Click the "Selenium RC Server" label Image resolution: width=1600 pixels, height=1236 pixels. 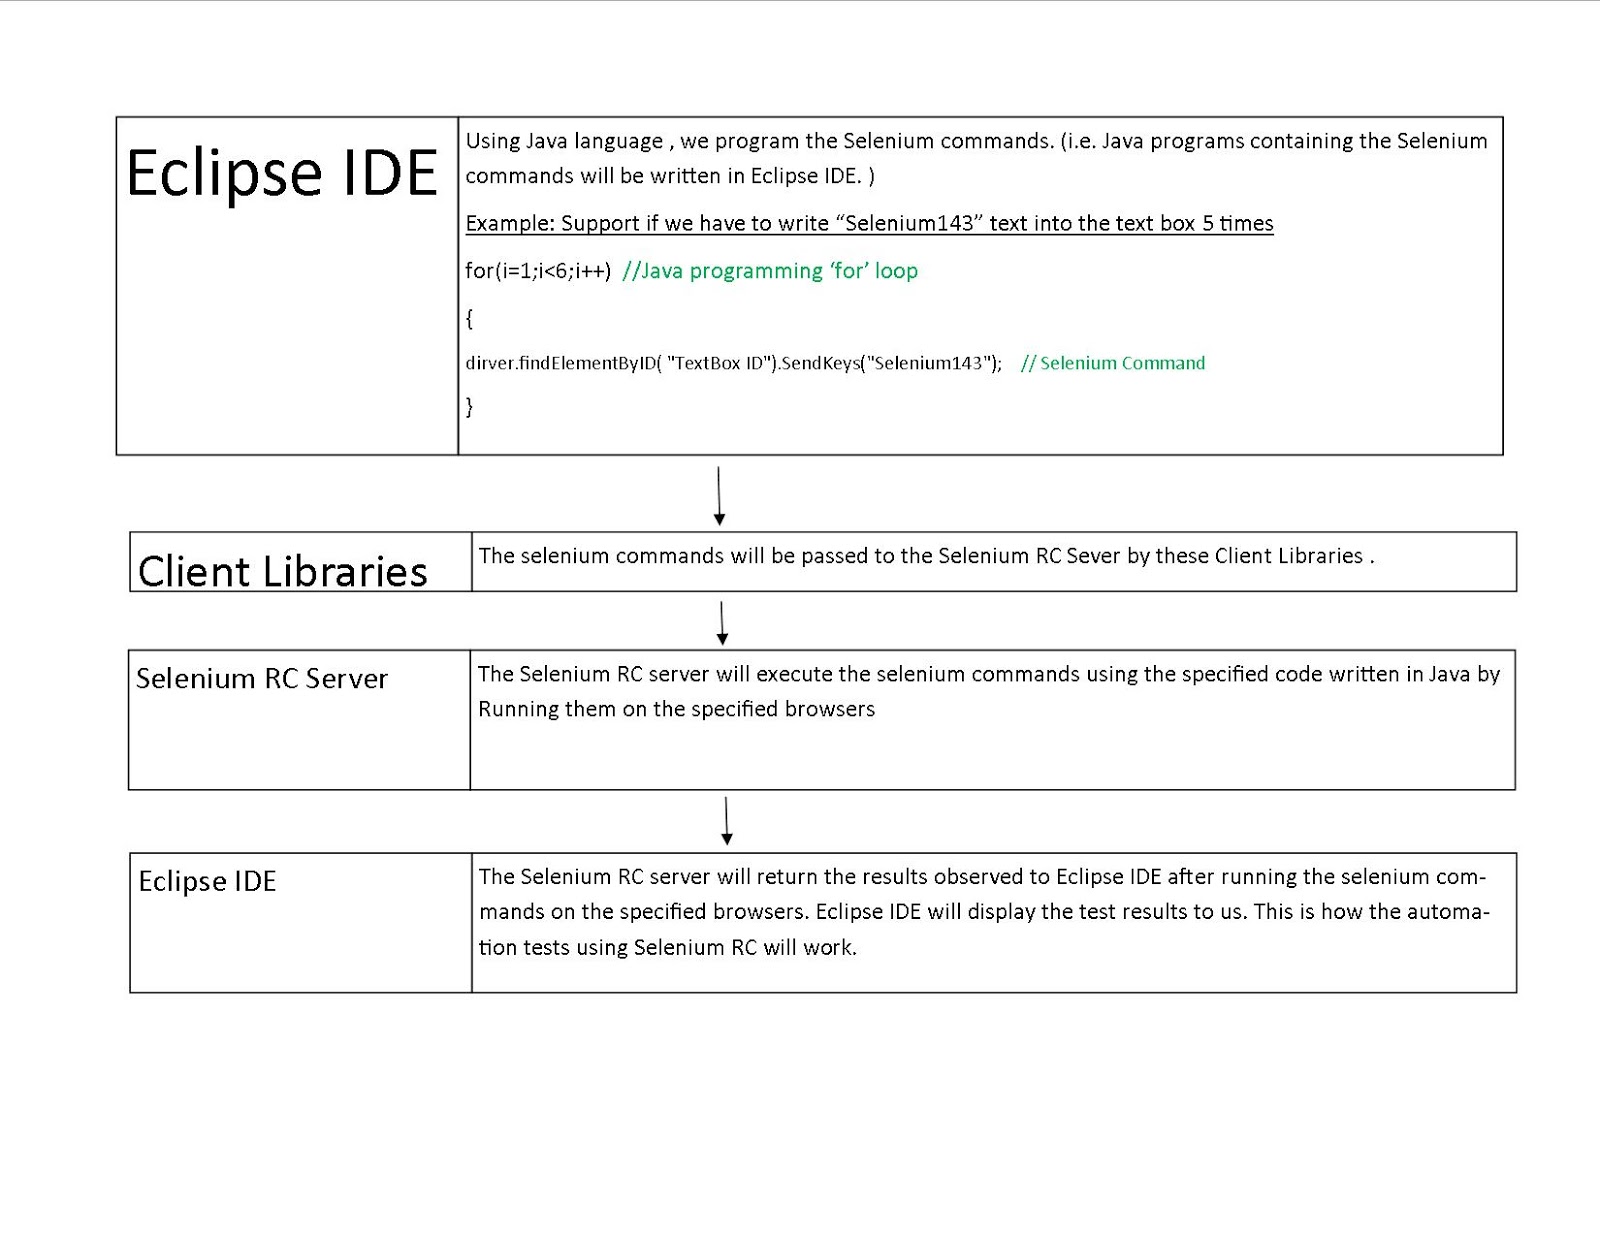click(262, 679)
